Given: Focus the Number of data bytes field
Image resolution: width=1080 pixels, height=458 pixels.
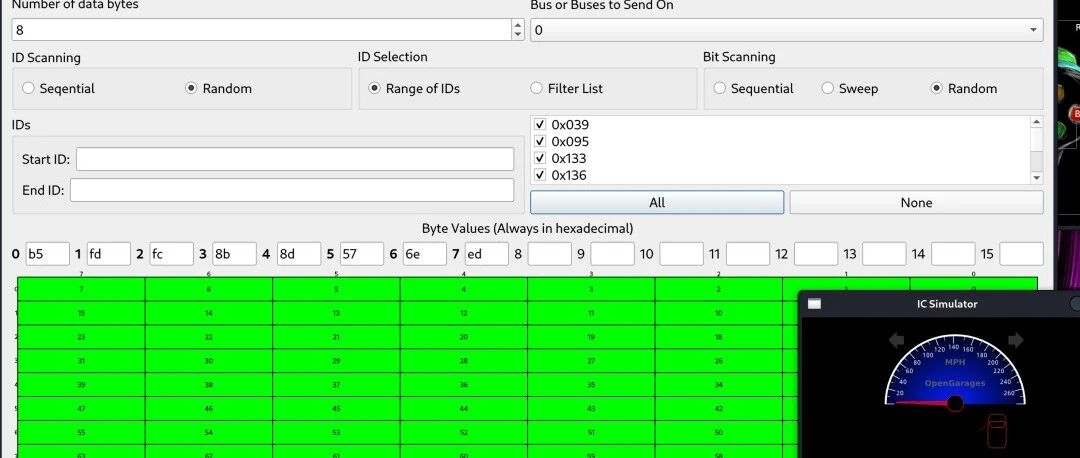Looking at the screenshot, I should (x=262, y=30).
